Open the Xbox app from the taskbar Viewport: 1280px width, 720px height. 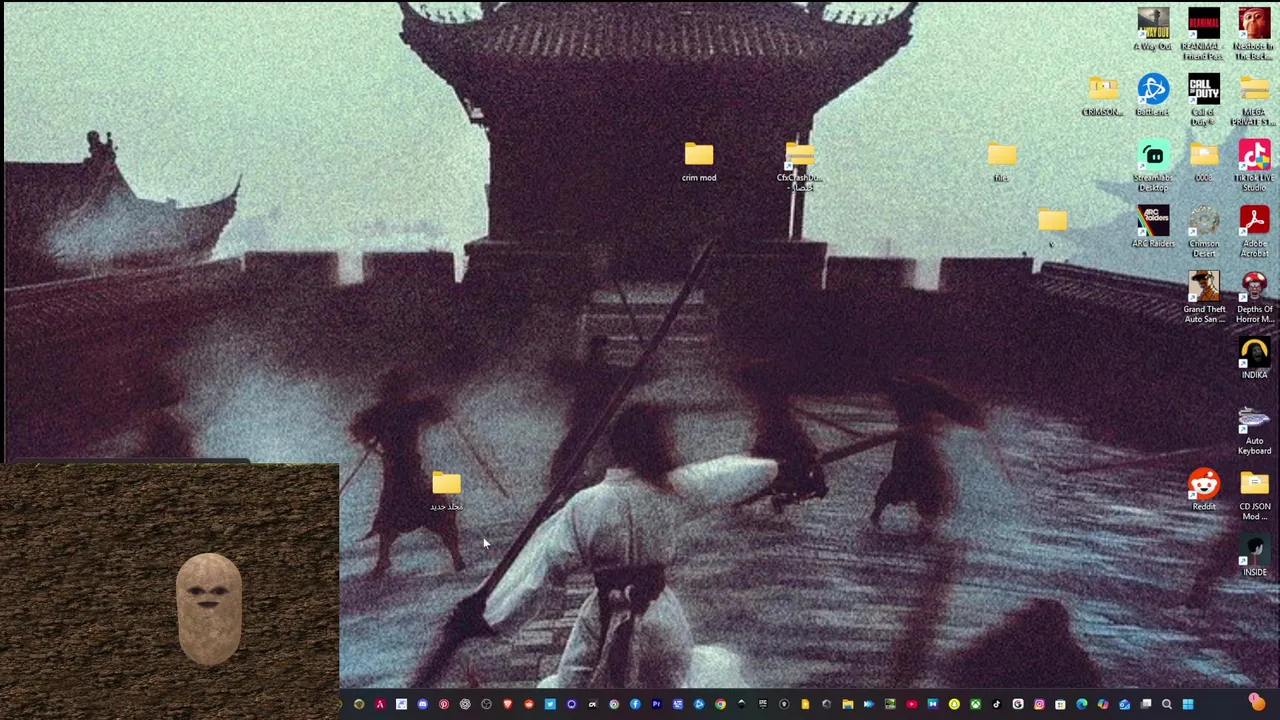pyautogui.click(x=975, y=705)
